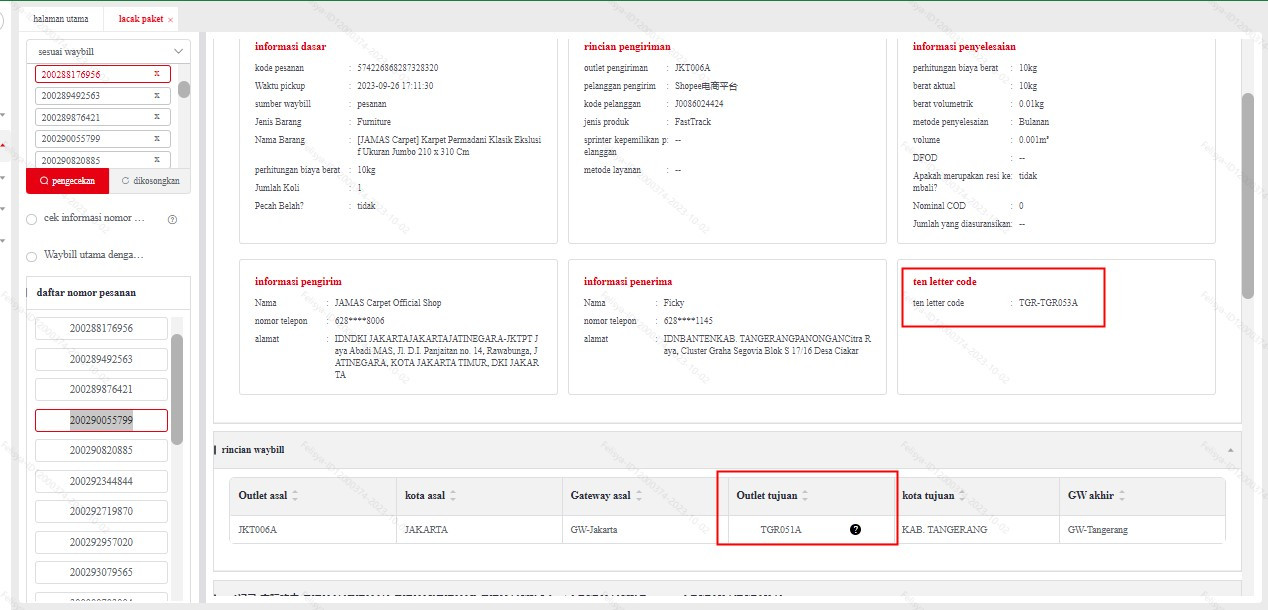Click the FastTrack jenis produk value
The image size is (1268, 610).
pyautogui.click(x=693, y=122)
